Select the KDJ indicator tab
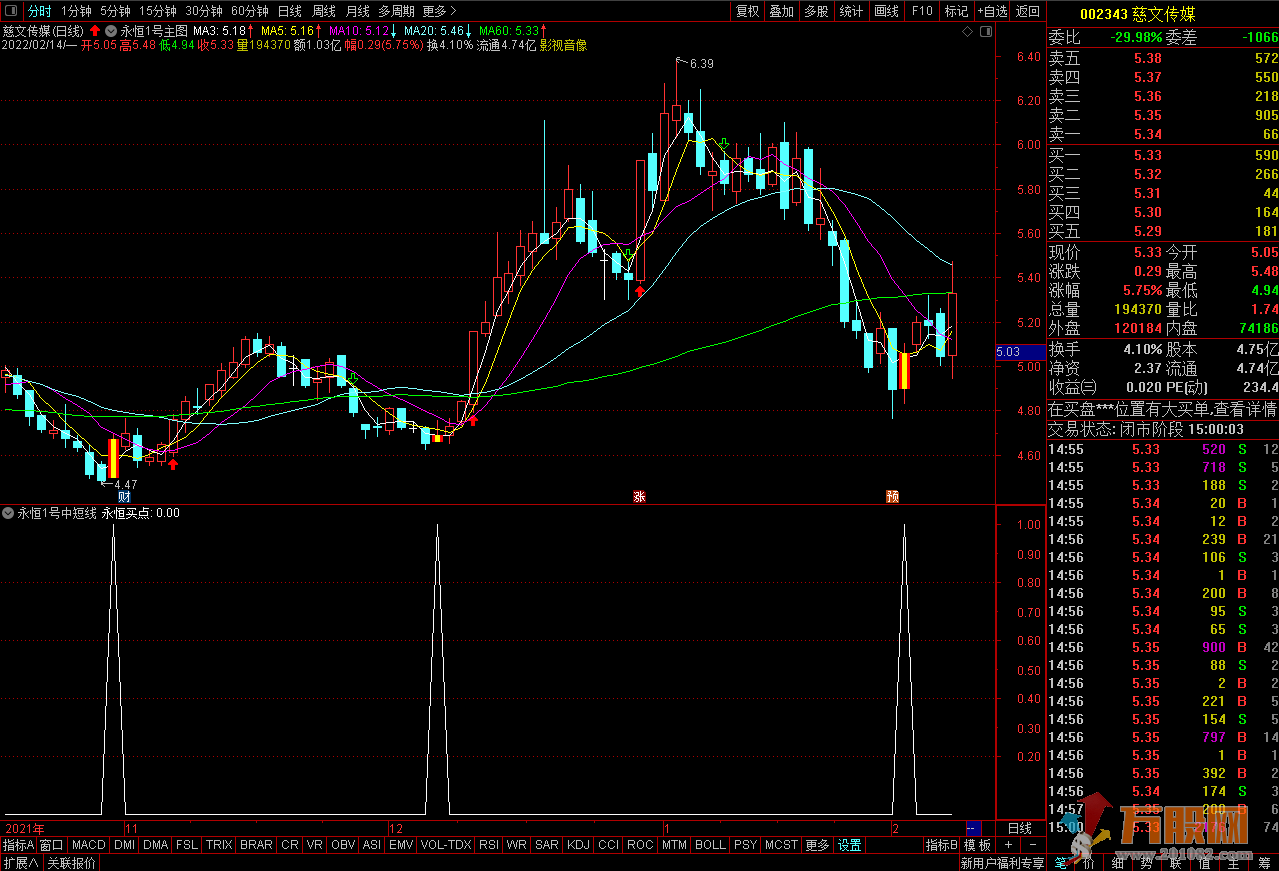This screenshot has width=1279, height=871. pyautogui.click(x=579, y=845)
